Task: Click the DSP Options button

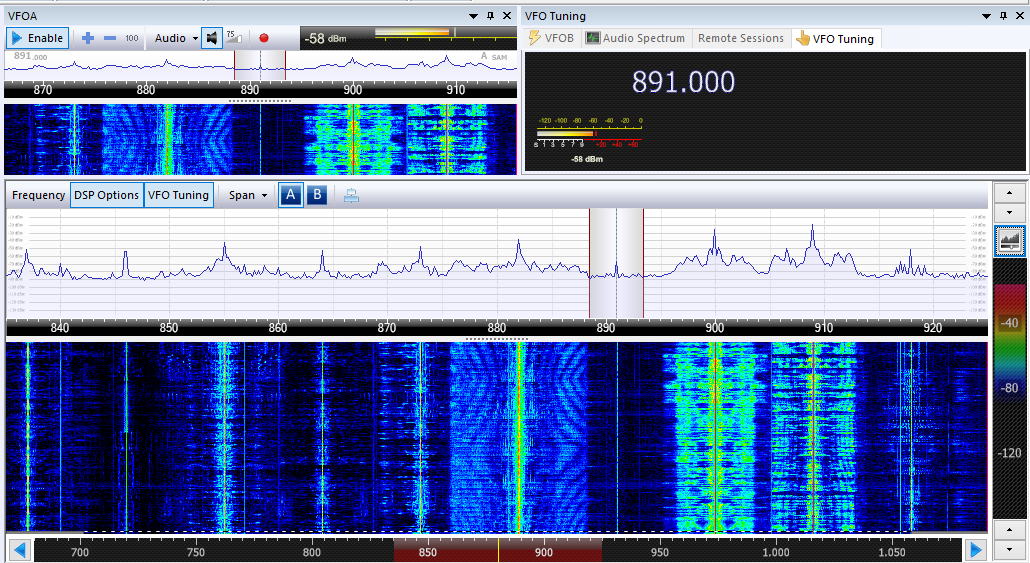Action: [x=106, y=195]
